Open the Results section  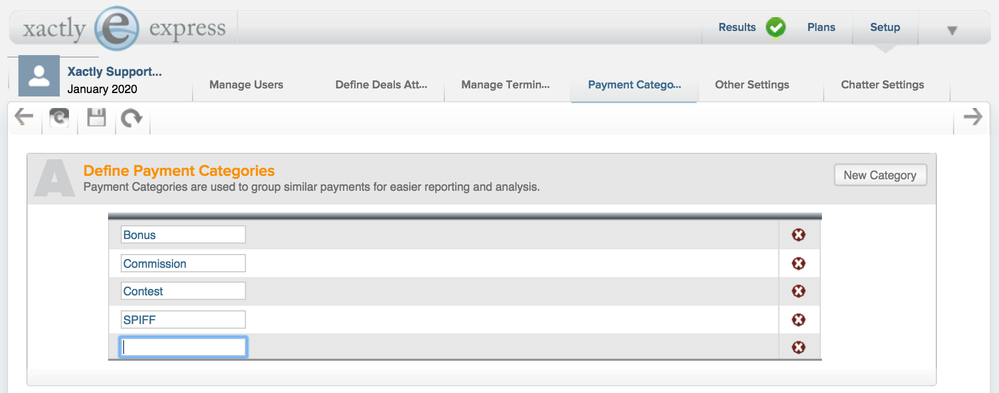coord(737,27)
